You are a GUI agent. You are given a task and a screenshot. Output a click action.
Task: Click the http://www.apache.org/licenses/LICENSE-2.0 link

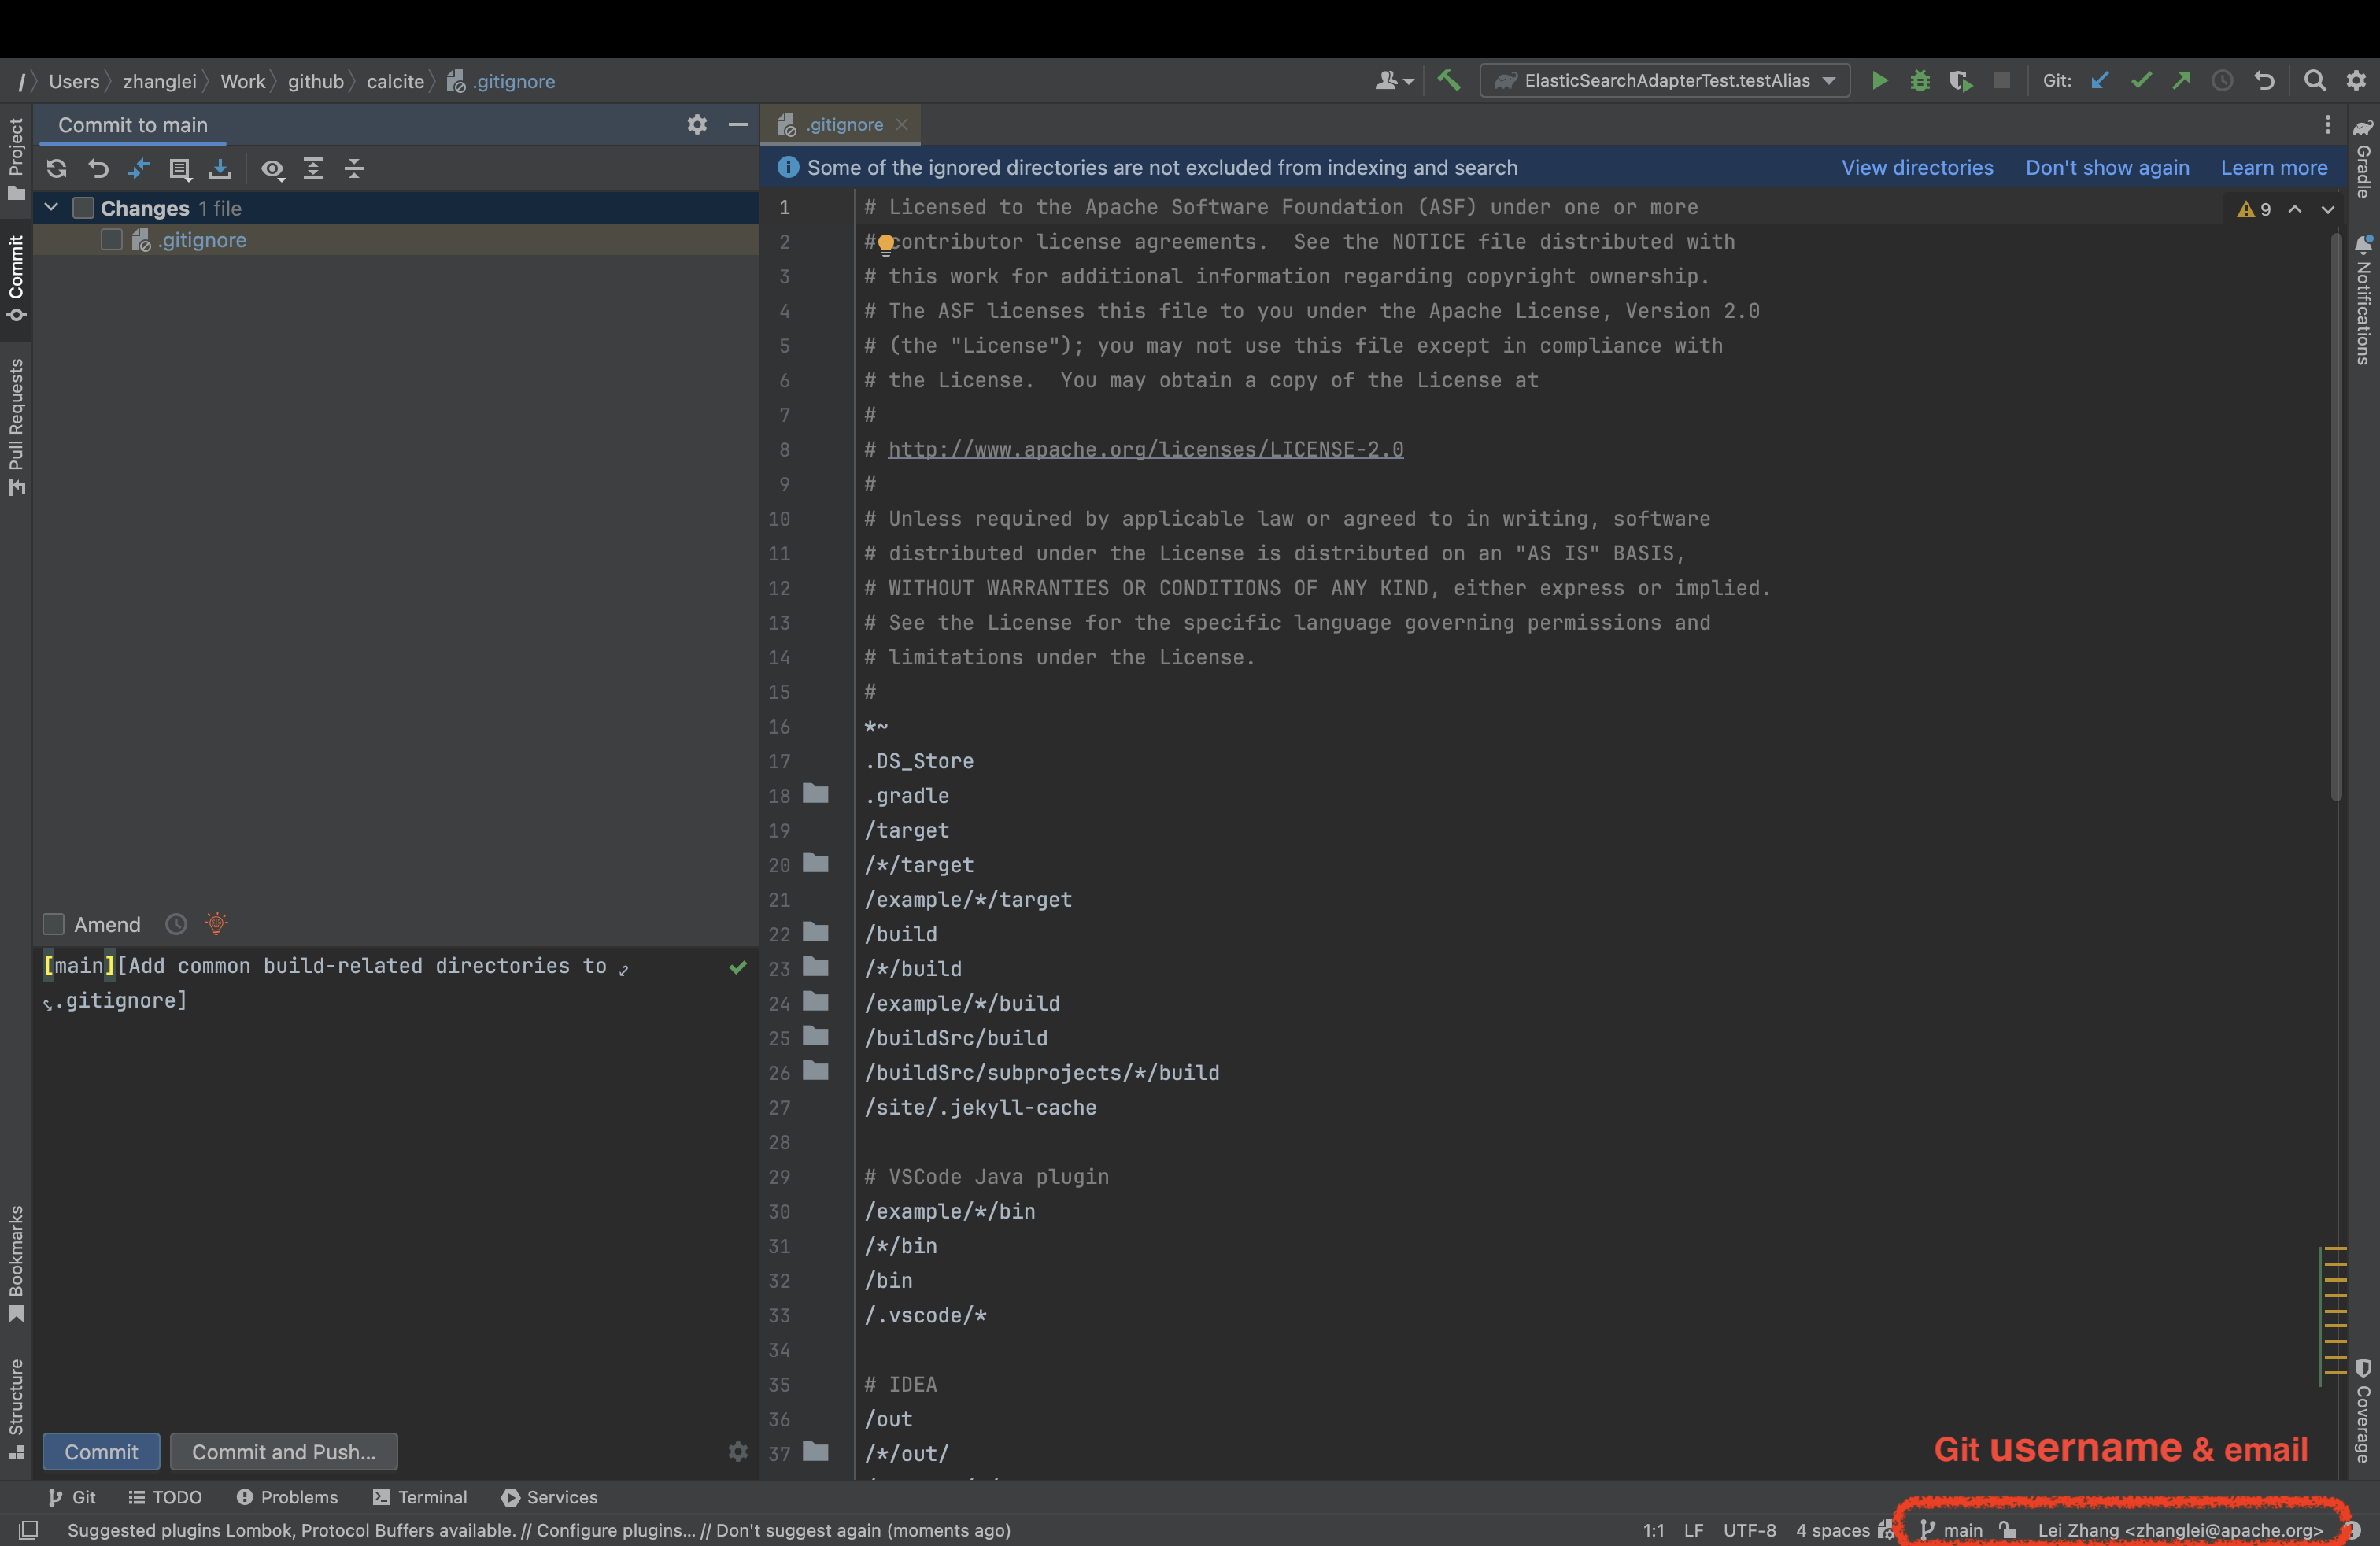coord(1145,449)
